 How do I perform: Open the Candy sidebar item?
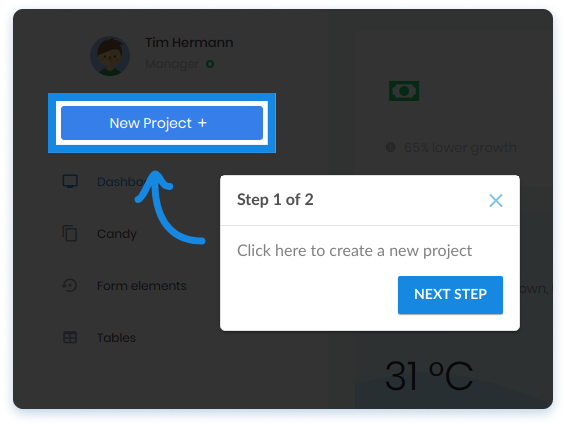(117, 234)
